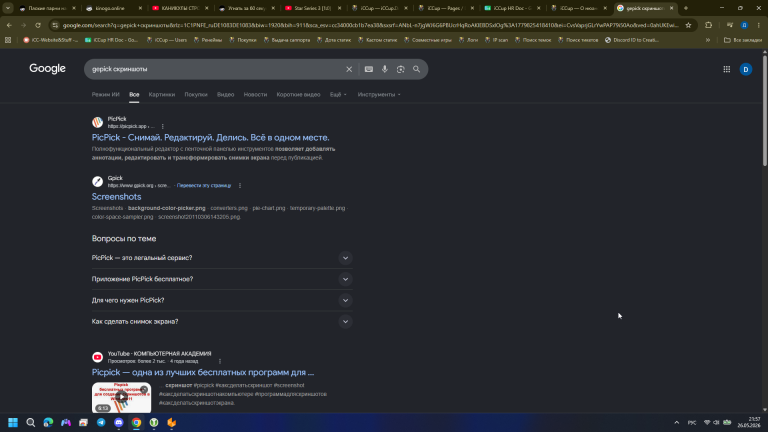
Task: Open the three-dot menu of the PicPick result
Action: click(x=163, y=126)
